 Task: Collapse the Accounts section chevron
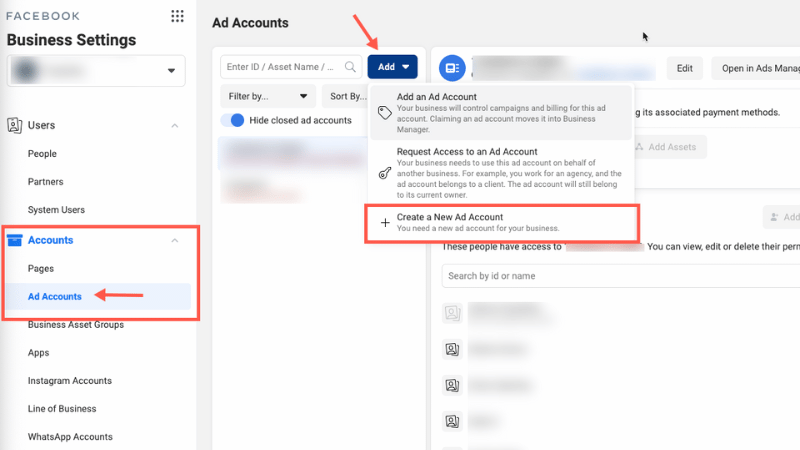pyautogui.click(x=174, y=240)
